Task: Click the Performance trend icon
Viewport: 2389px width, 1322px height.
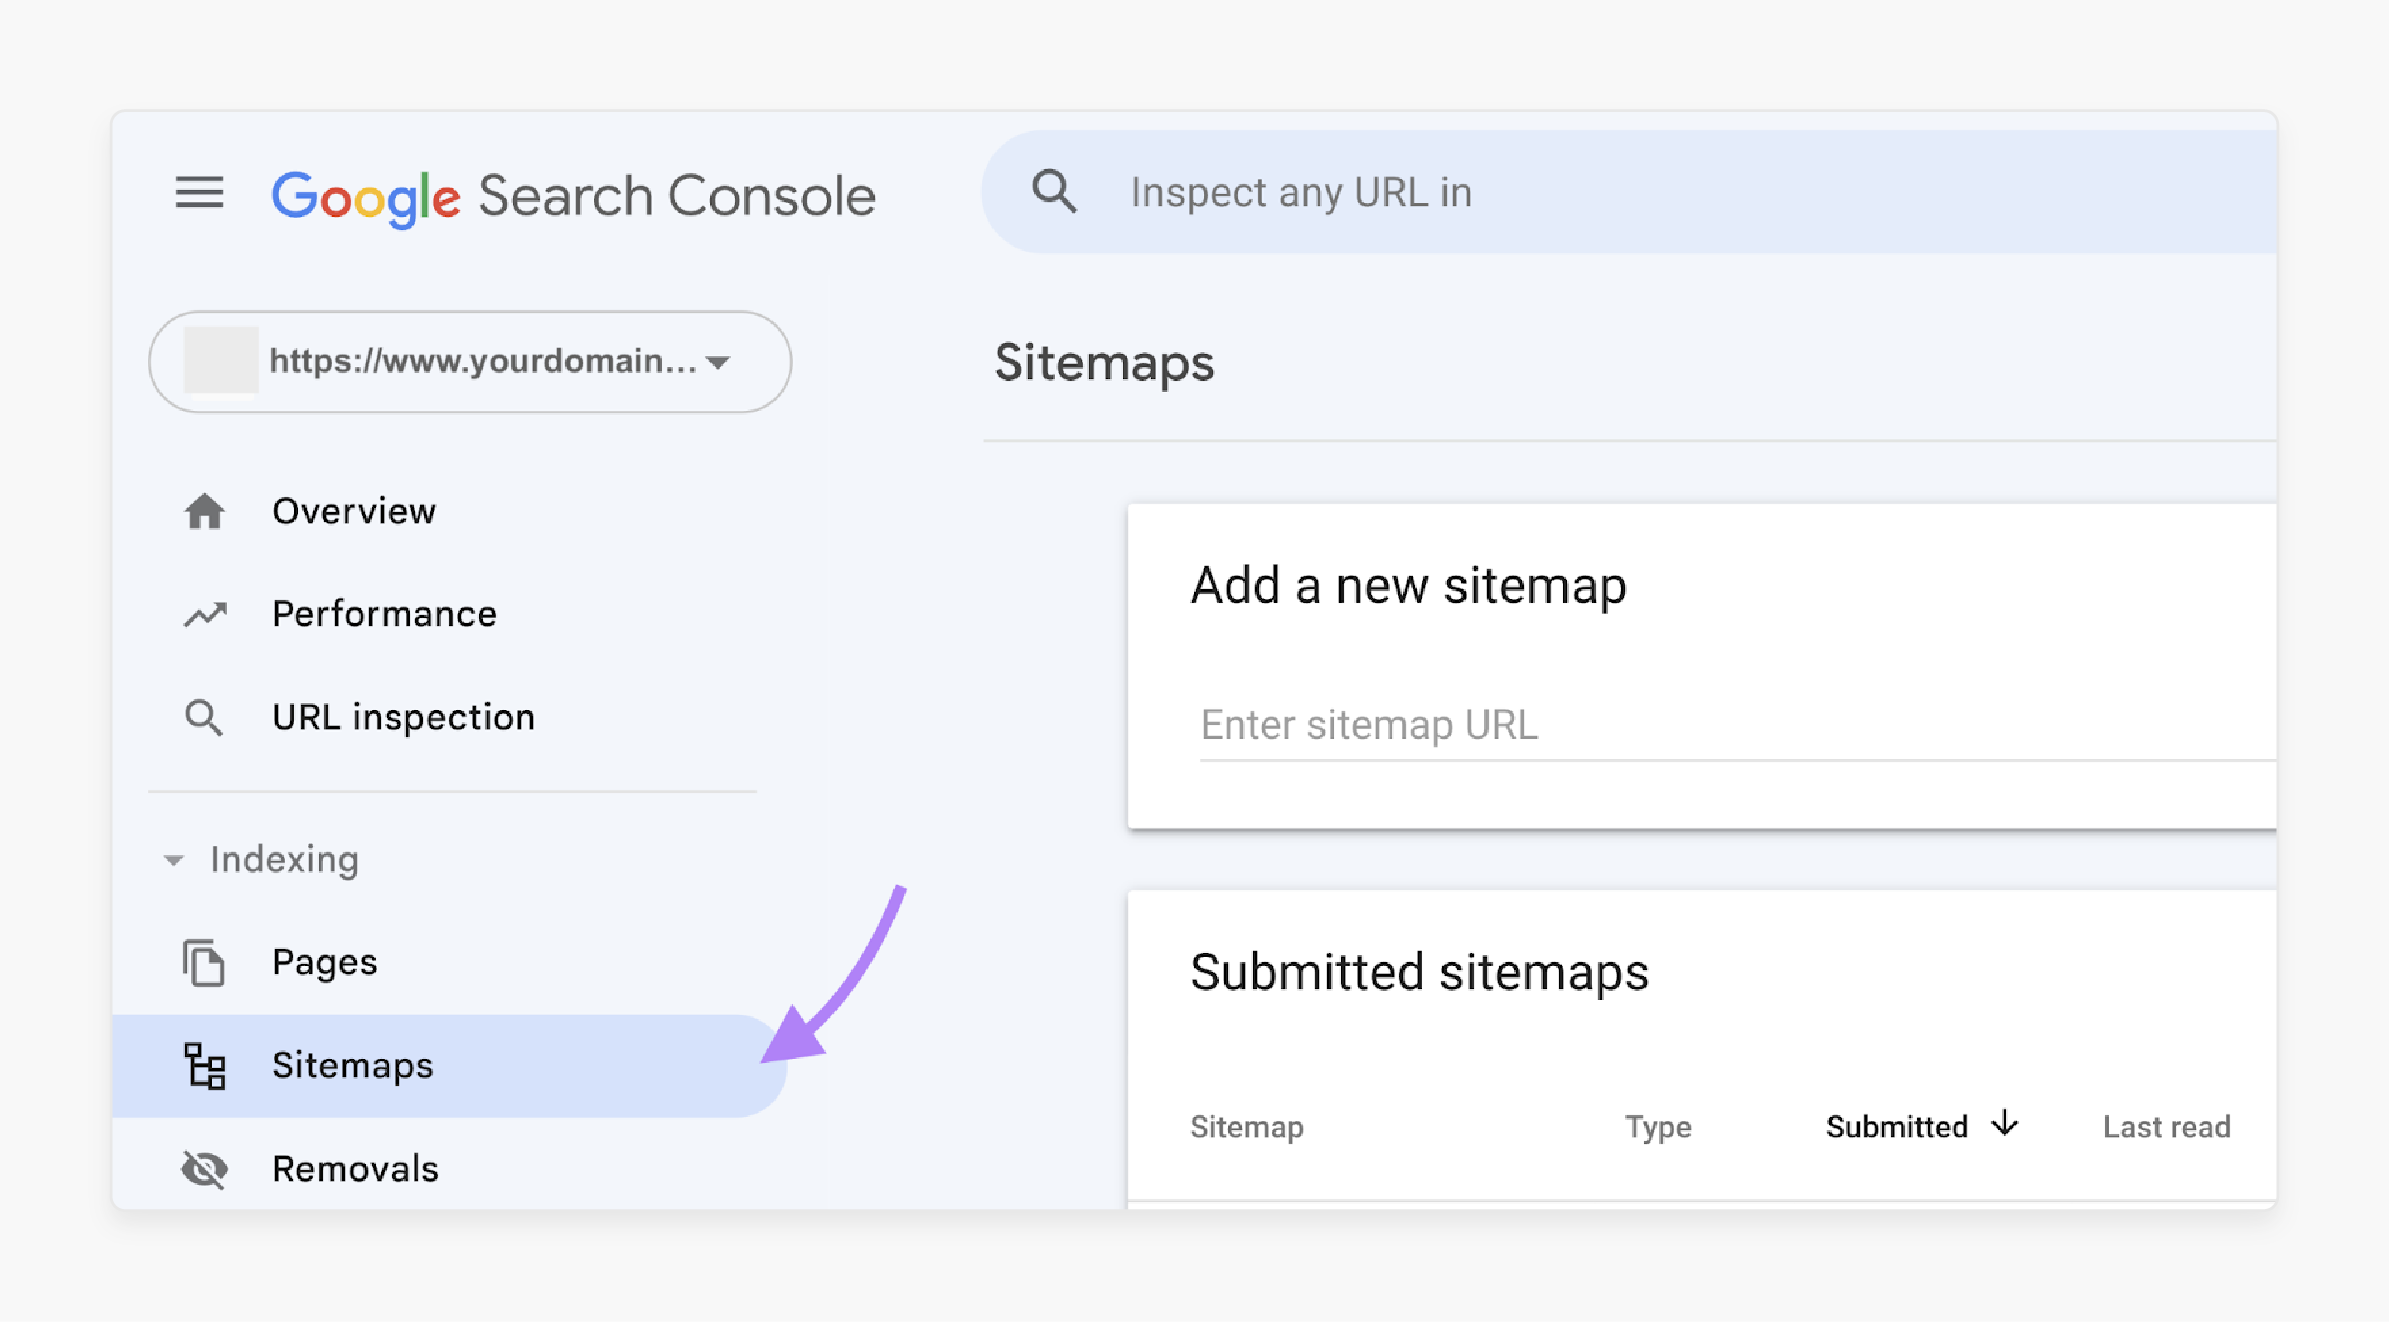Action: (205, 614)
